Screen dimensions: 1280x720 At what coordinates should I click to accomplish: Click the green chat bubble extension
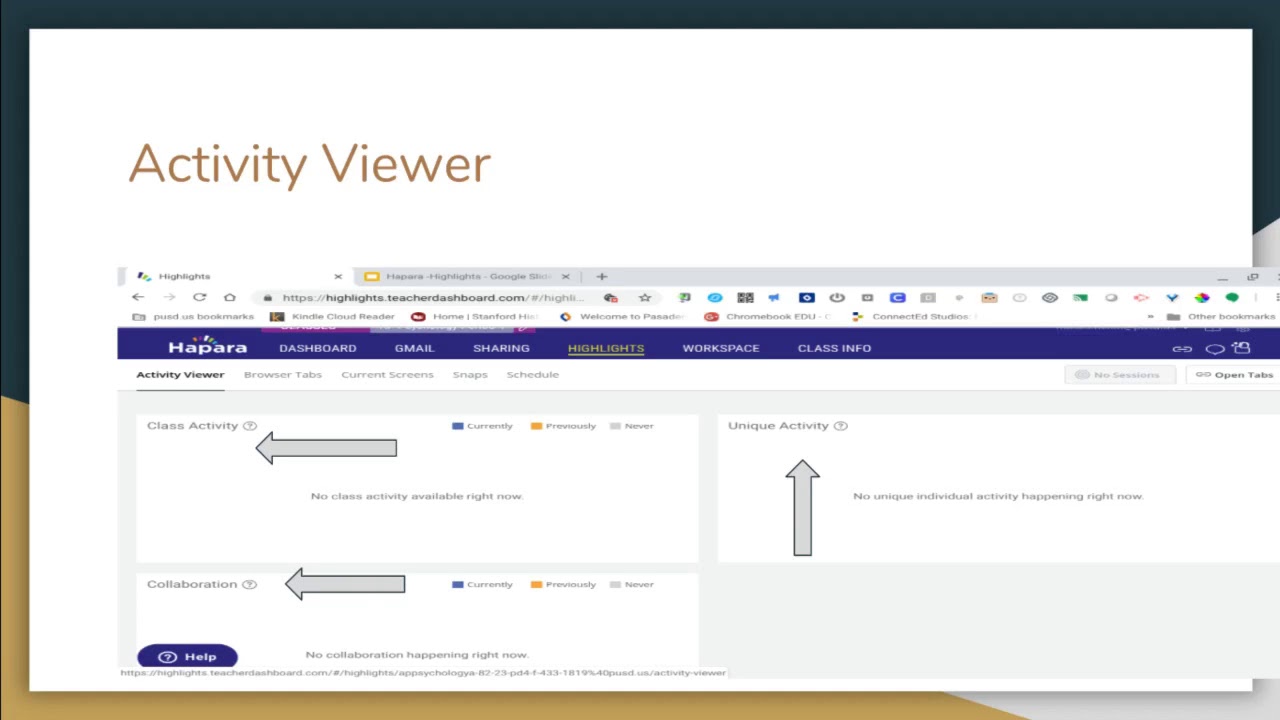1232,297
